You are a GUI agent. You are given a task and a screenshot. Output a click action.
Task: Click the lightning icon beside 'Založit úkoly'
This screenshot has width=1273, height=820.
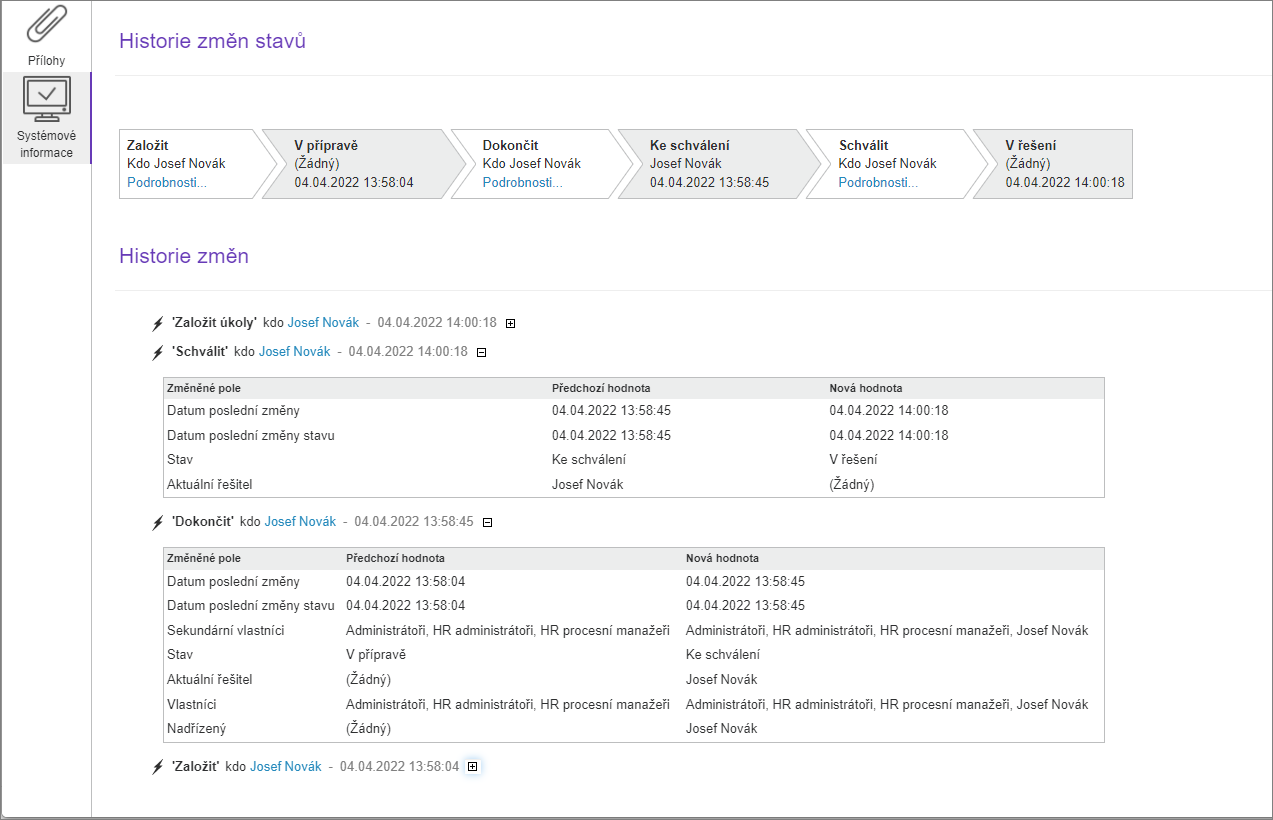[157, 323]
